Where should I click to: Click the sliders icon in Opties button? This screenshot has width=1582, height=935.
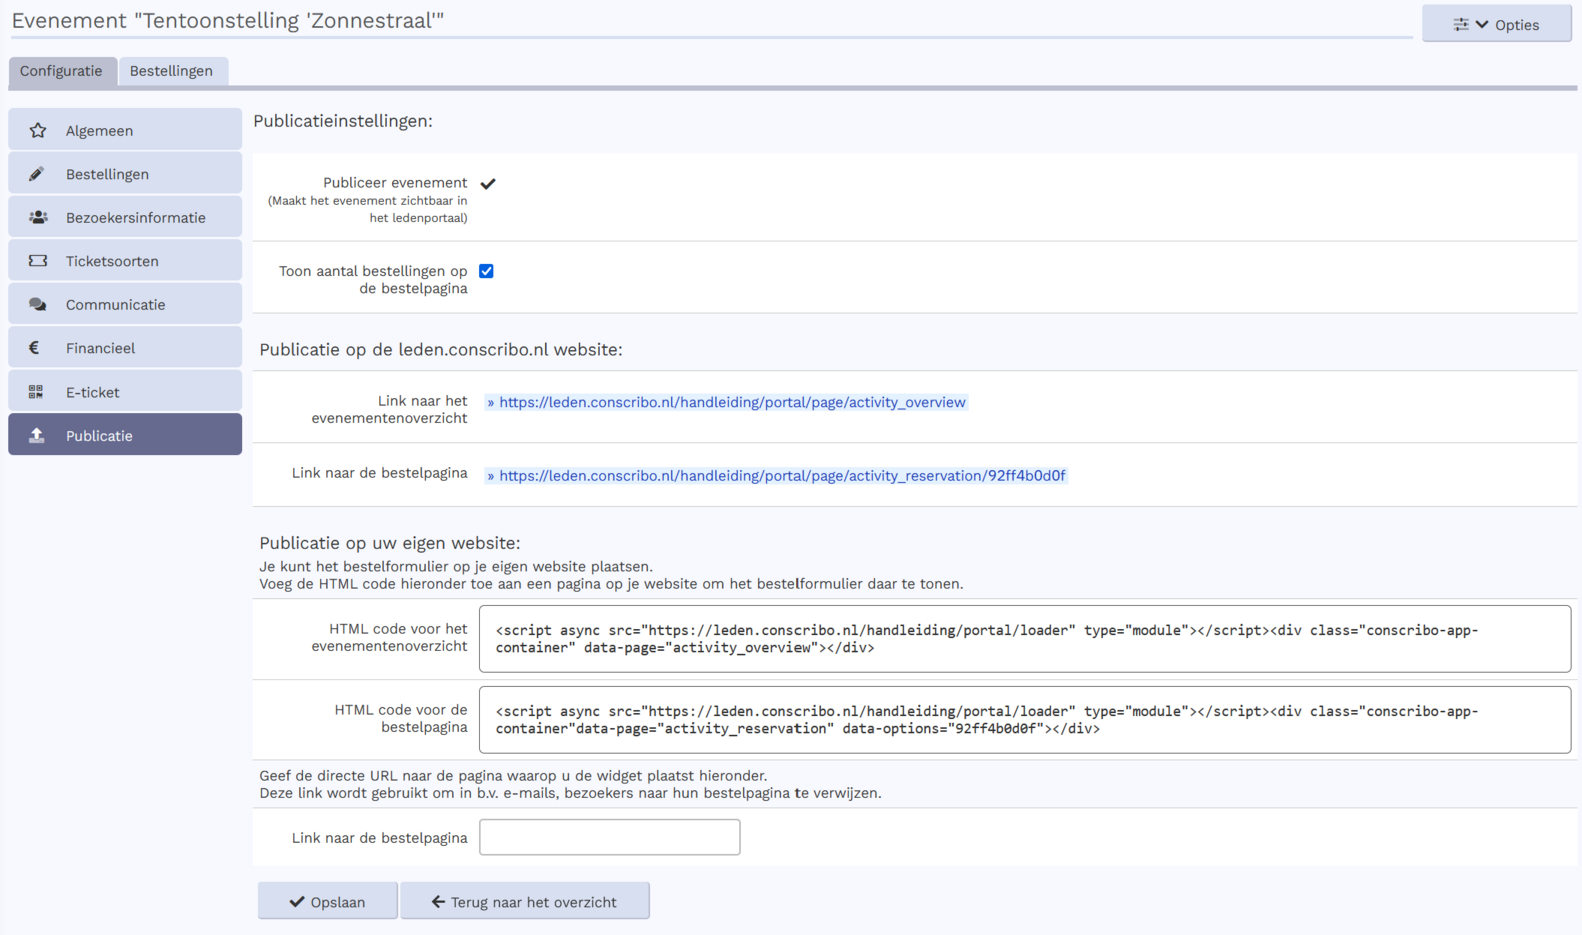pos(1461,25)
